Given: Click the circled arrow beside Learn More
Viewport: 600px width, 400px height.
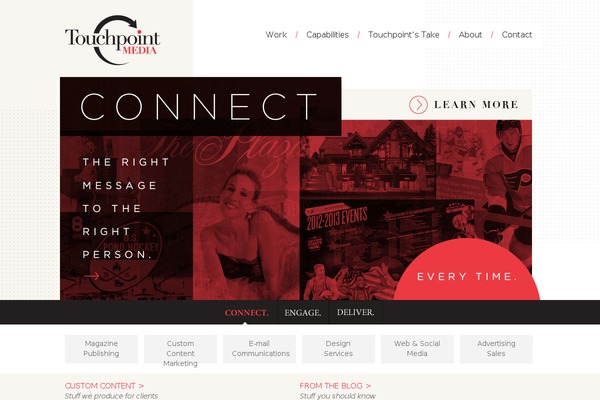Looking at the screenshot, I should click(418, 104).
